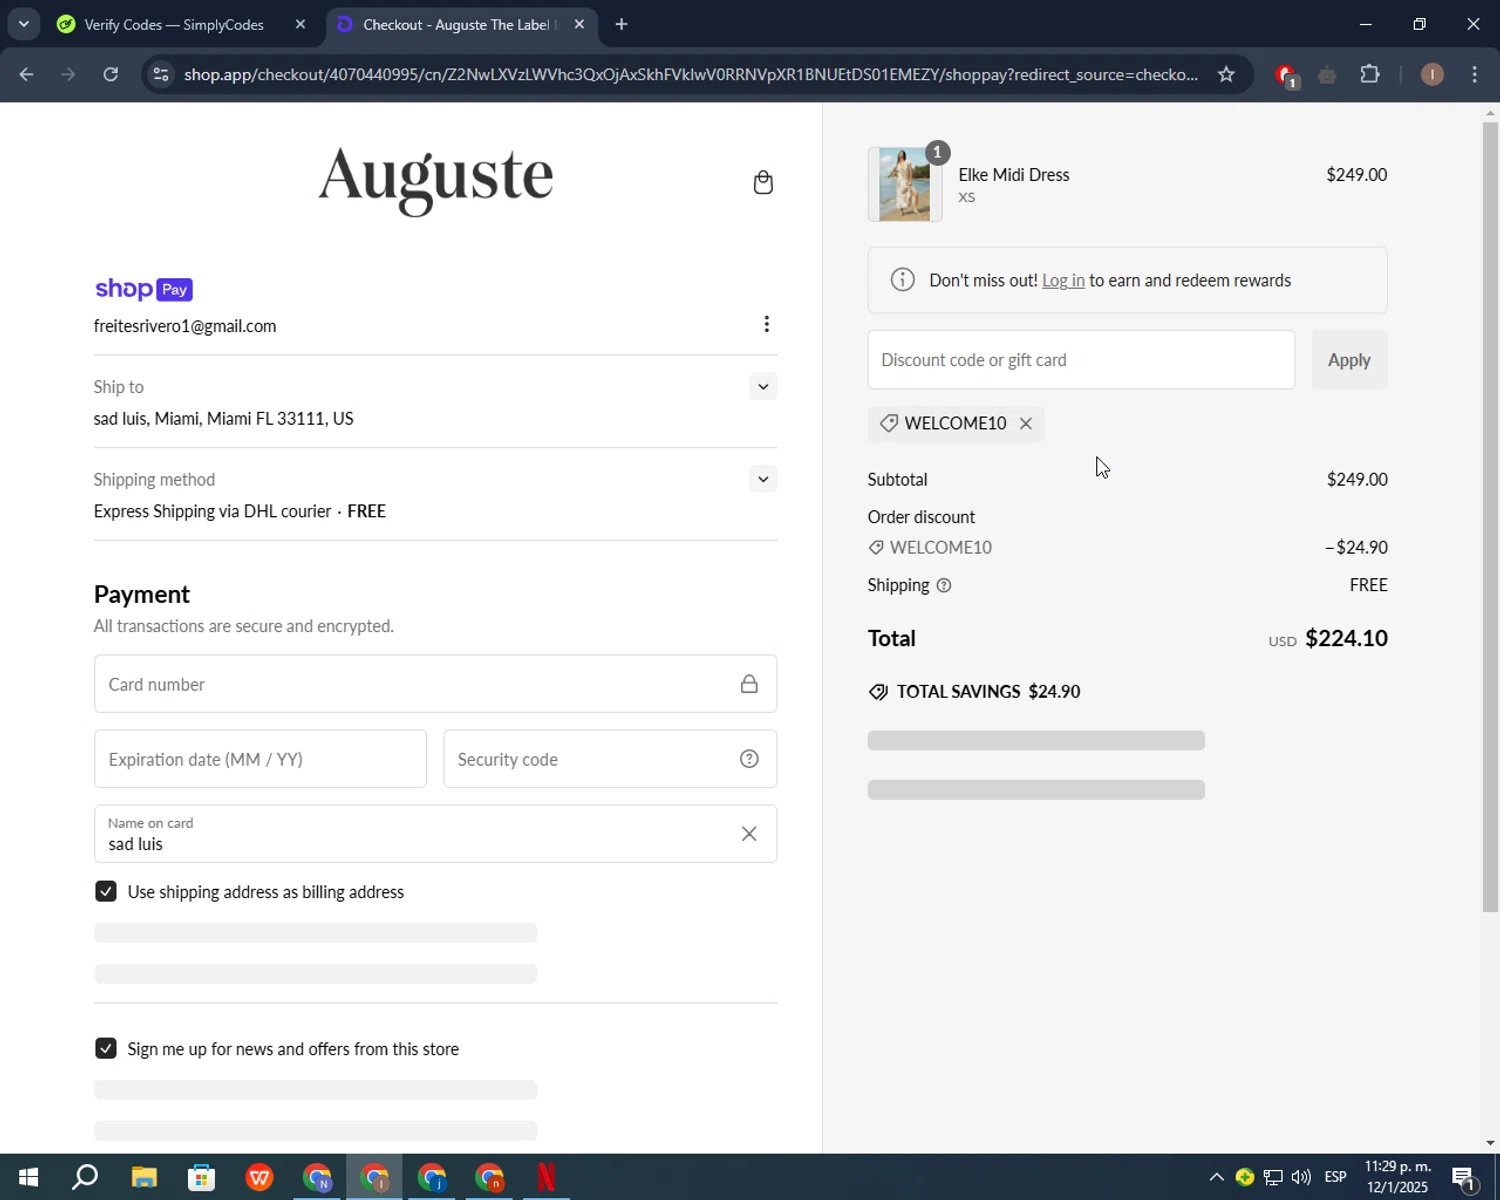The width and height of the screenshot is (1500, 1200).
Task: Click the volume speaker tray icon
Action: (1301, 1177)
